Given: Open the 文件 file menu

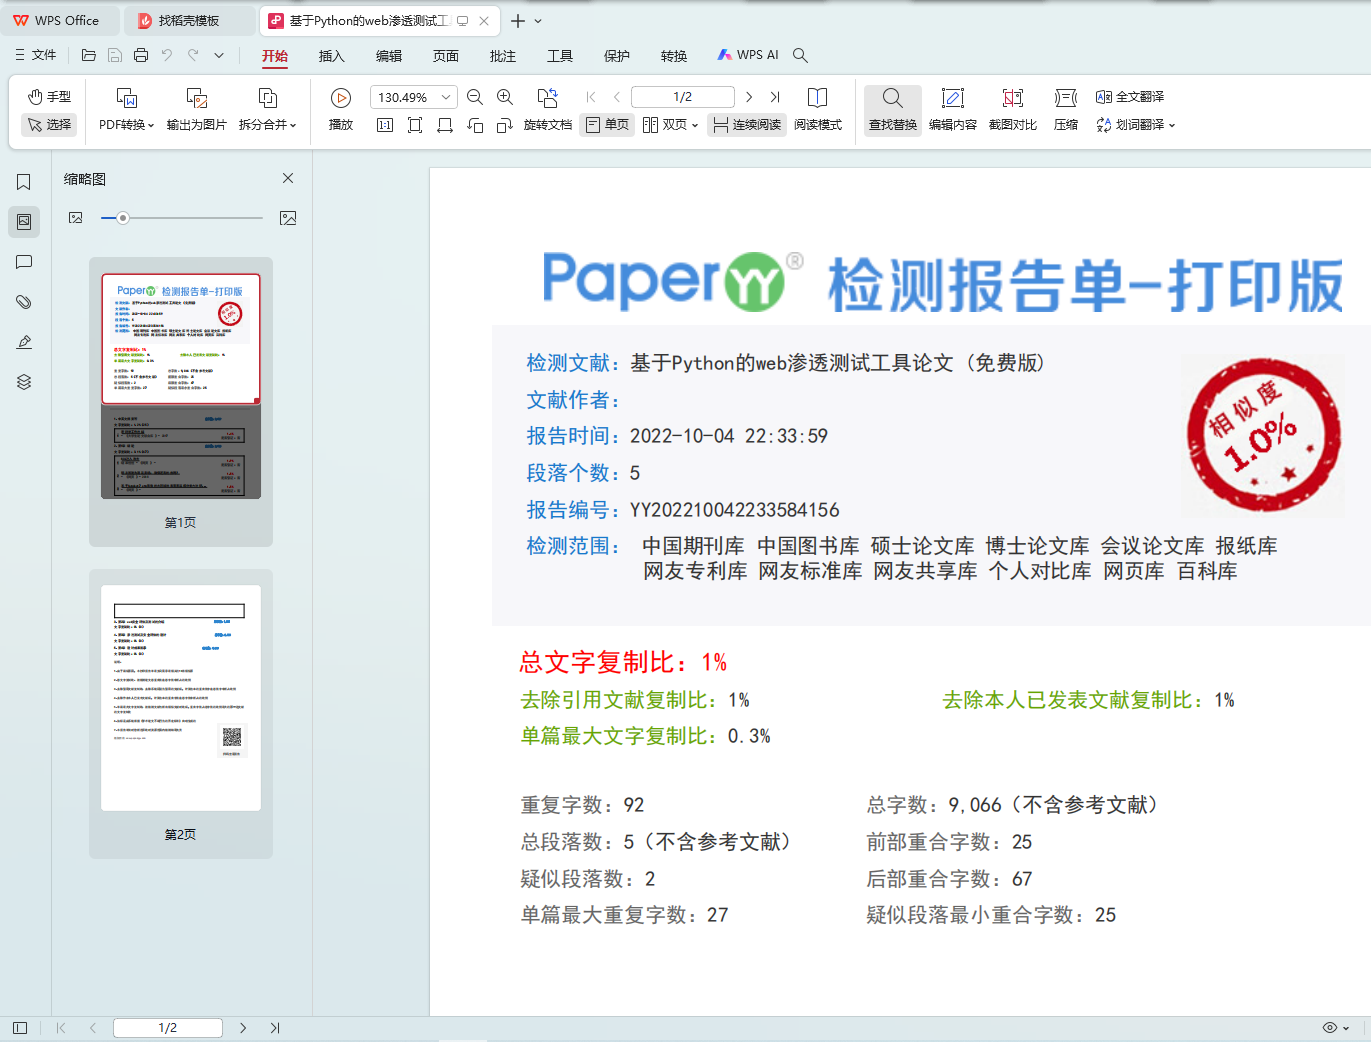Looking at the screenshot, I should click(x=36, y=55).
